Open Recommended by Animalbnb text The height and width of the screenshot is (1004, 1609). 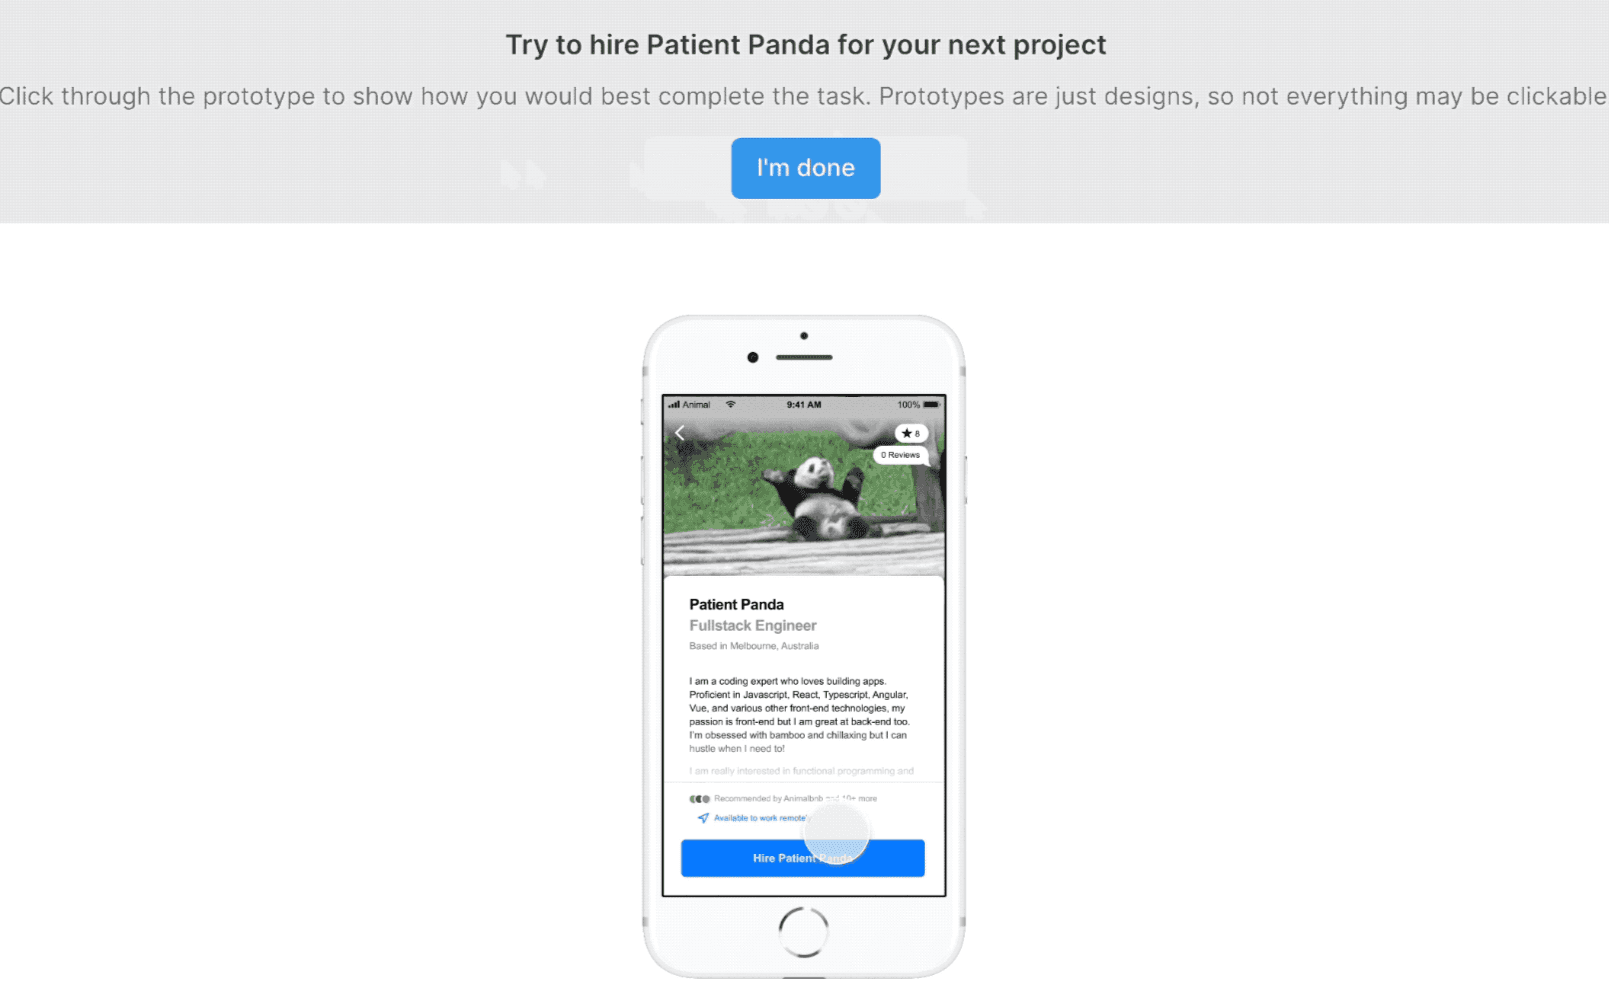click(x=795, y=799)
